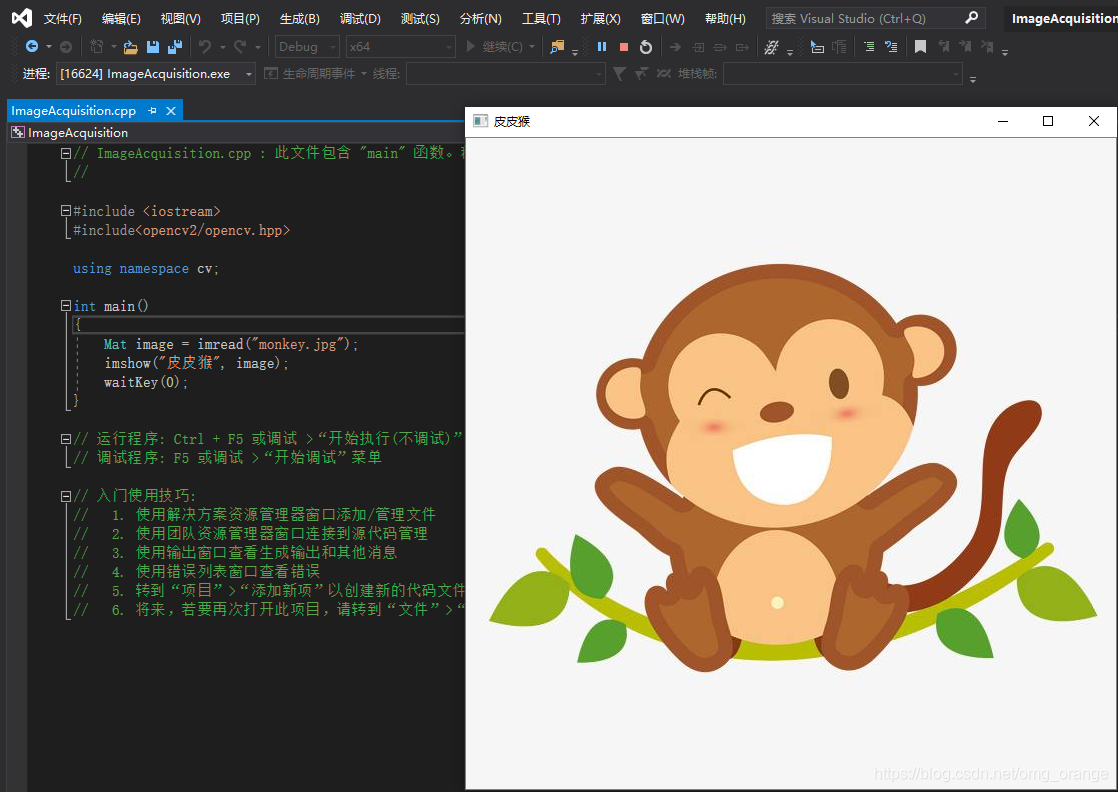Click the Navigate Forward arrow icon
This screenshot has height=792, width=1118.
(66, 46)
